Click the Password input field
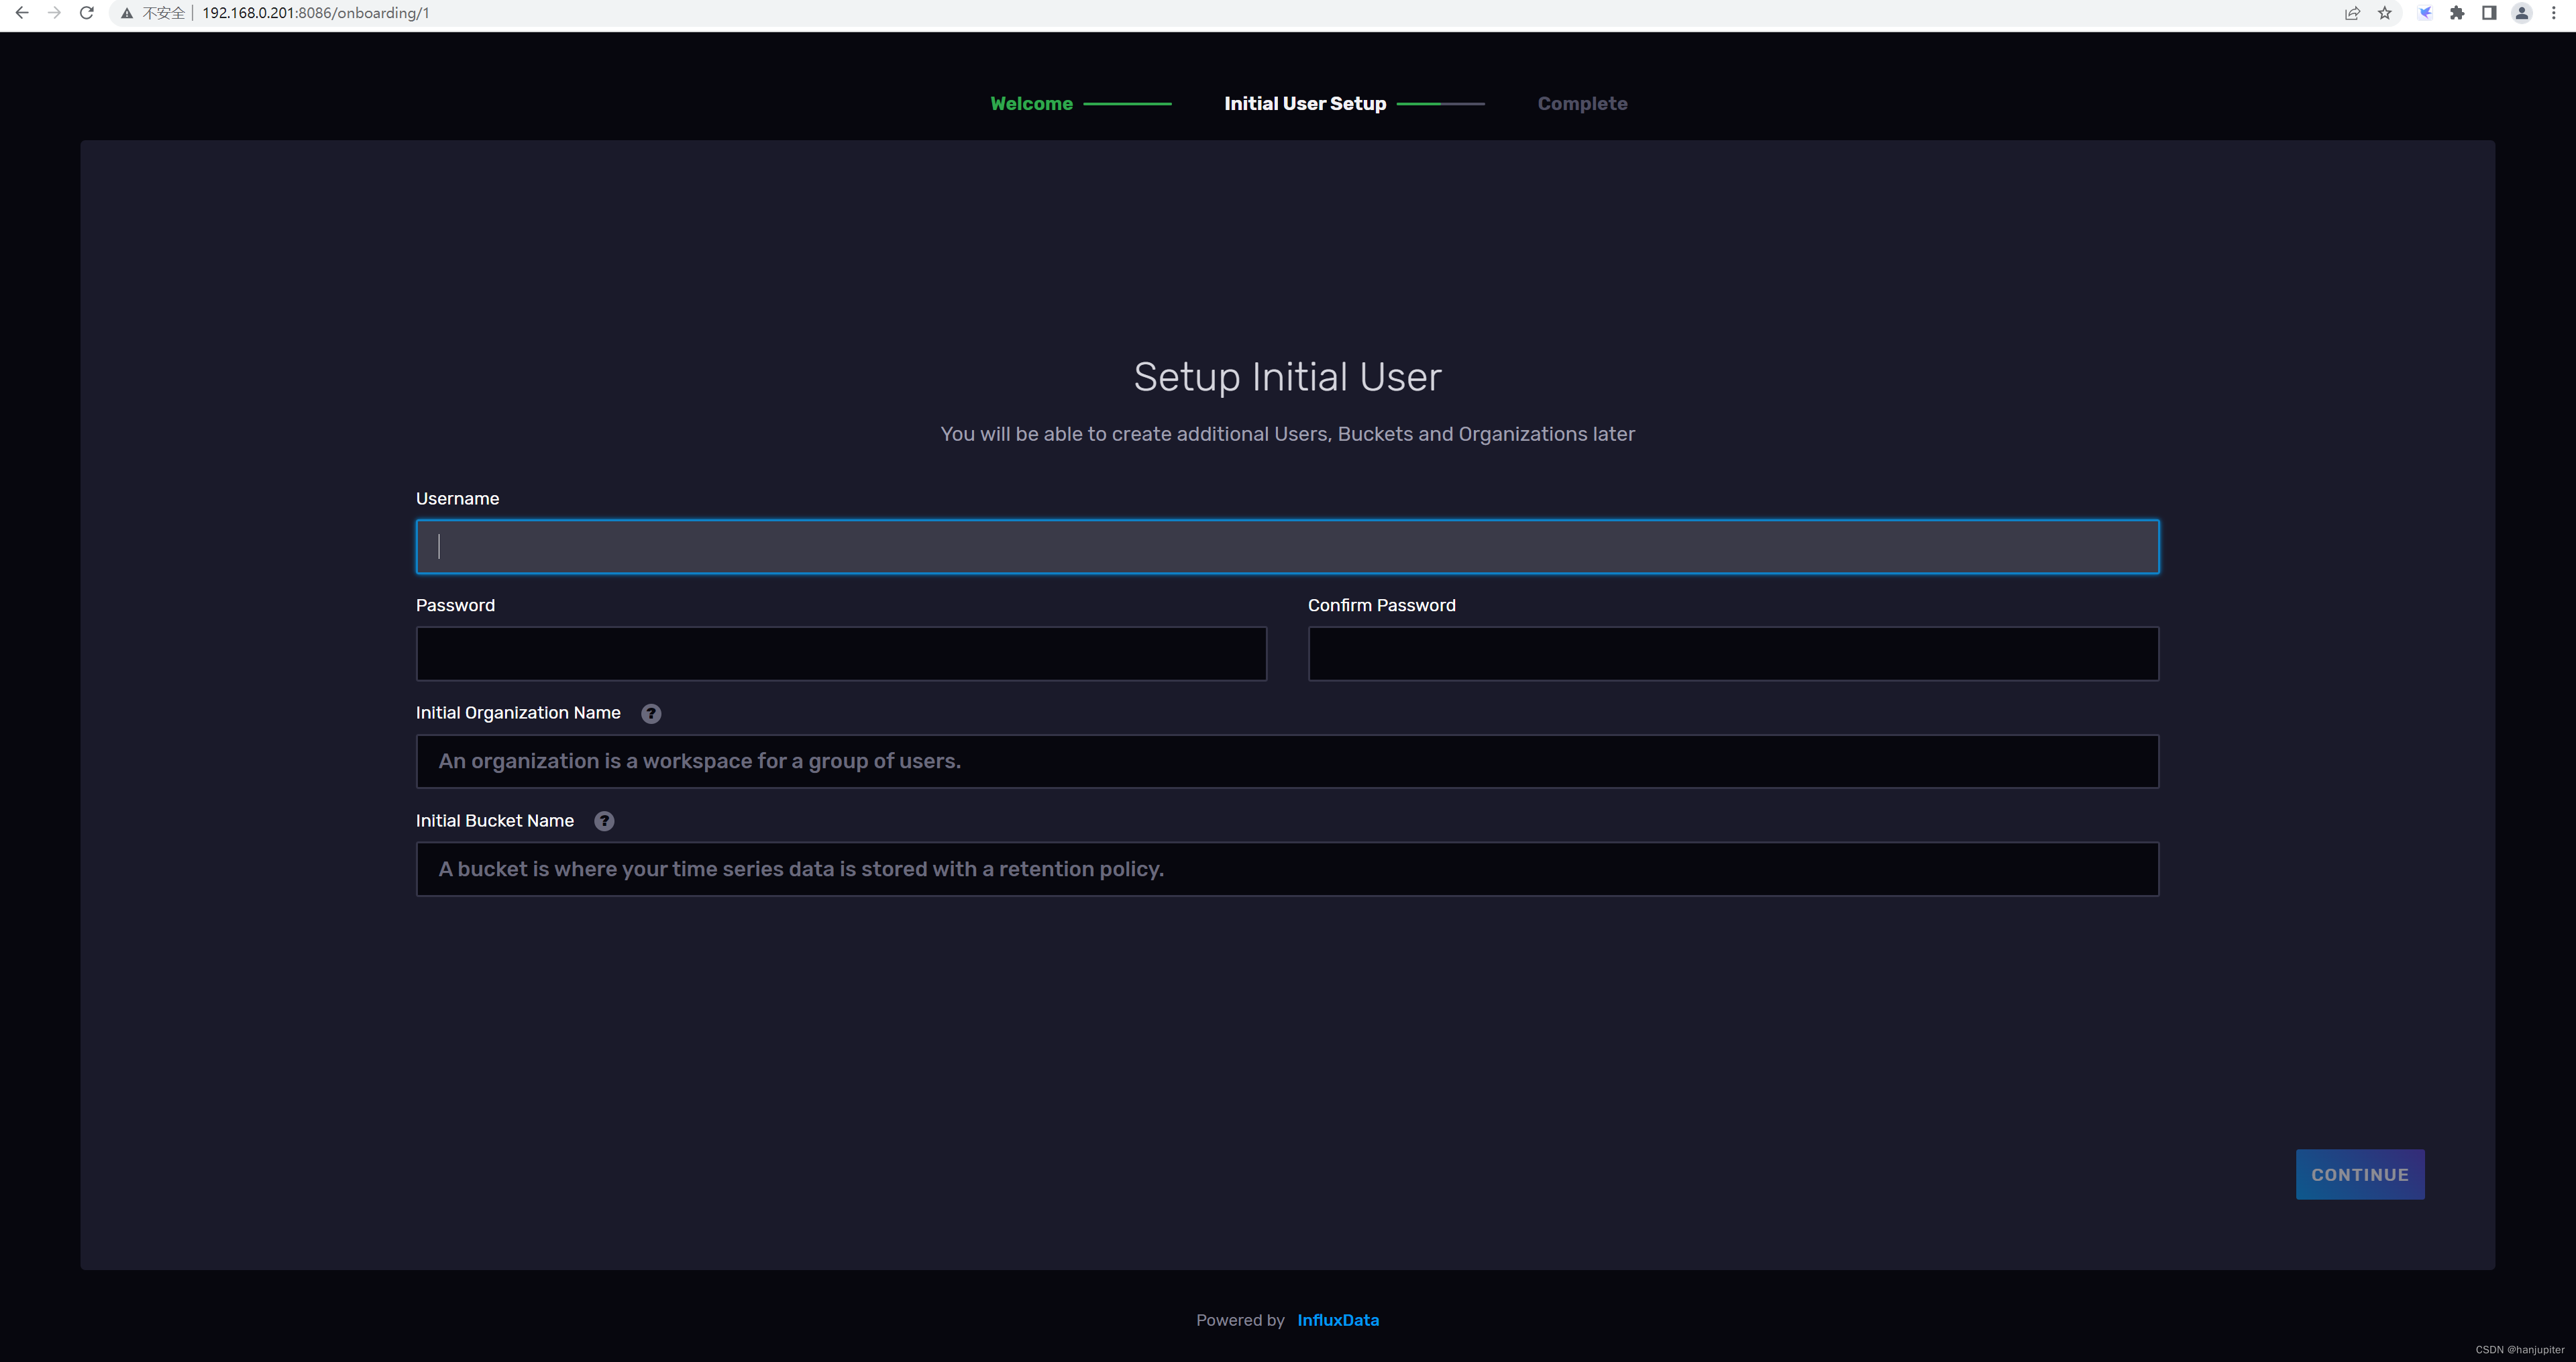The height and width of the screenshot is (1362, 2576). click(841, 653)
